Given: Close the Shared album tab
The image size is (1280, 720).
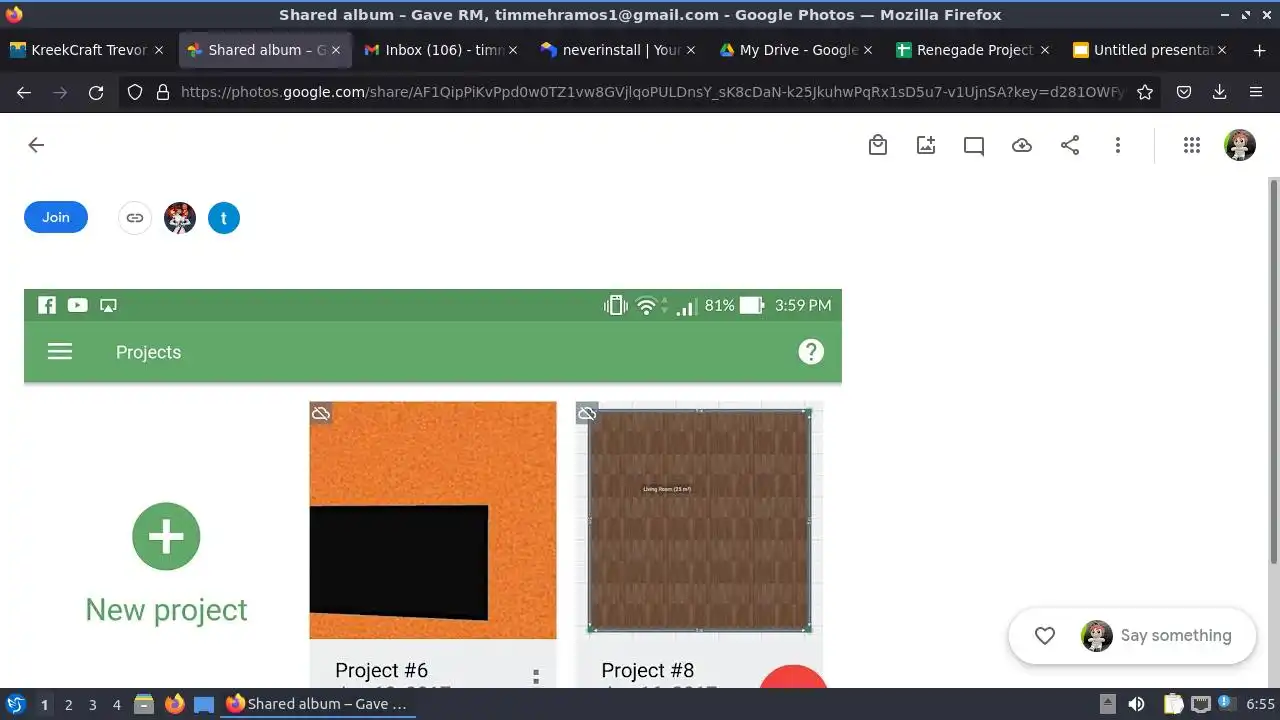Looking at the screenshot, I should tap(336, 50).
